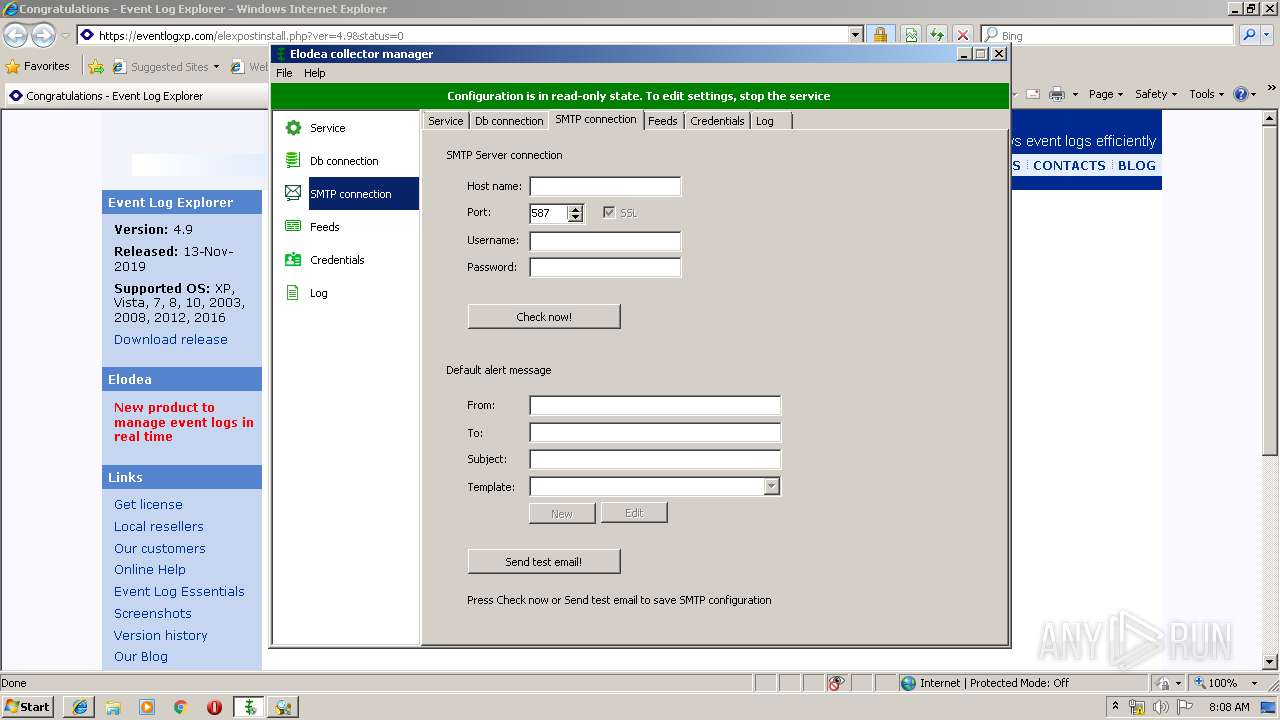
Task: Toggle the SSL checkbox
Action: point(609,213)
